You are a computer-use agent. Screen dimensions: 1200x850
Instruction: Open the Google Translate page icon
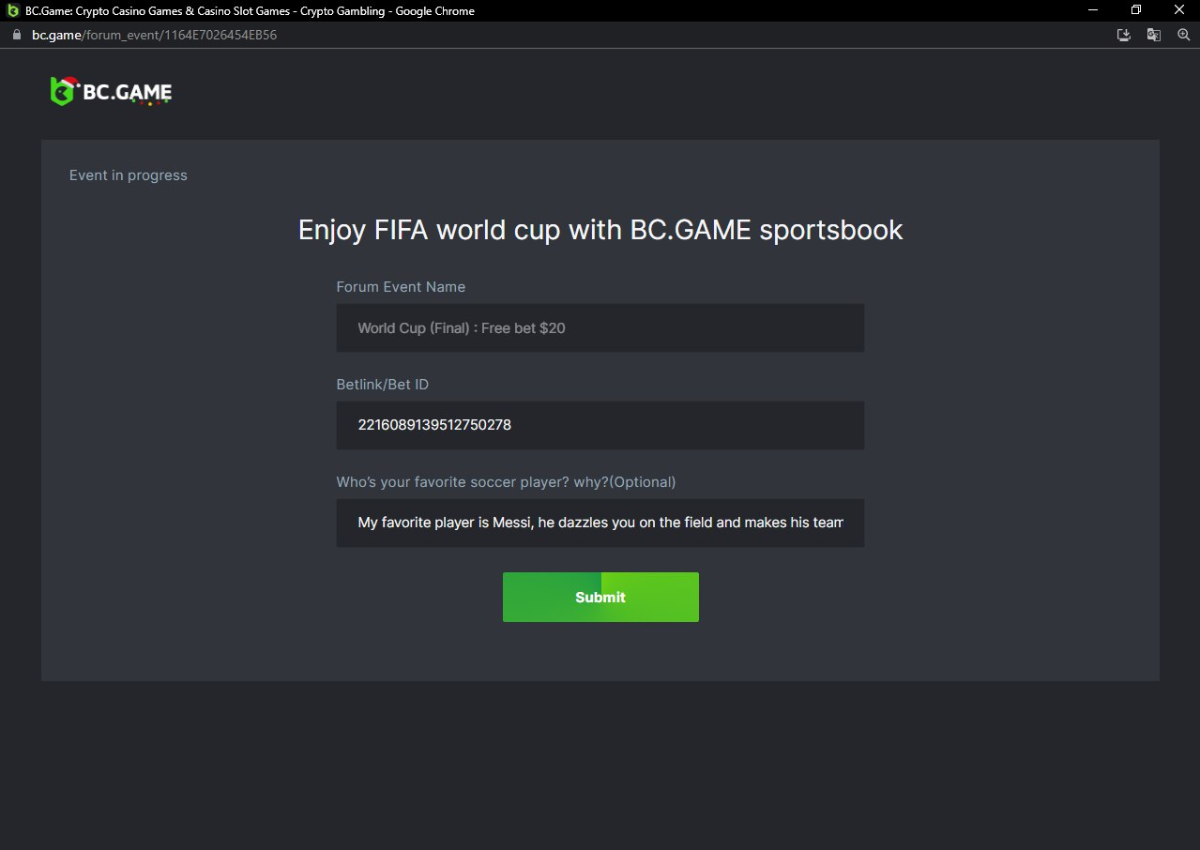pyautogui.click(x=1153, y=35)
